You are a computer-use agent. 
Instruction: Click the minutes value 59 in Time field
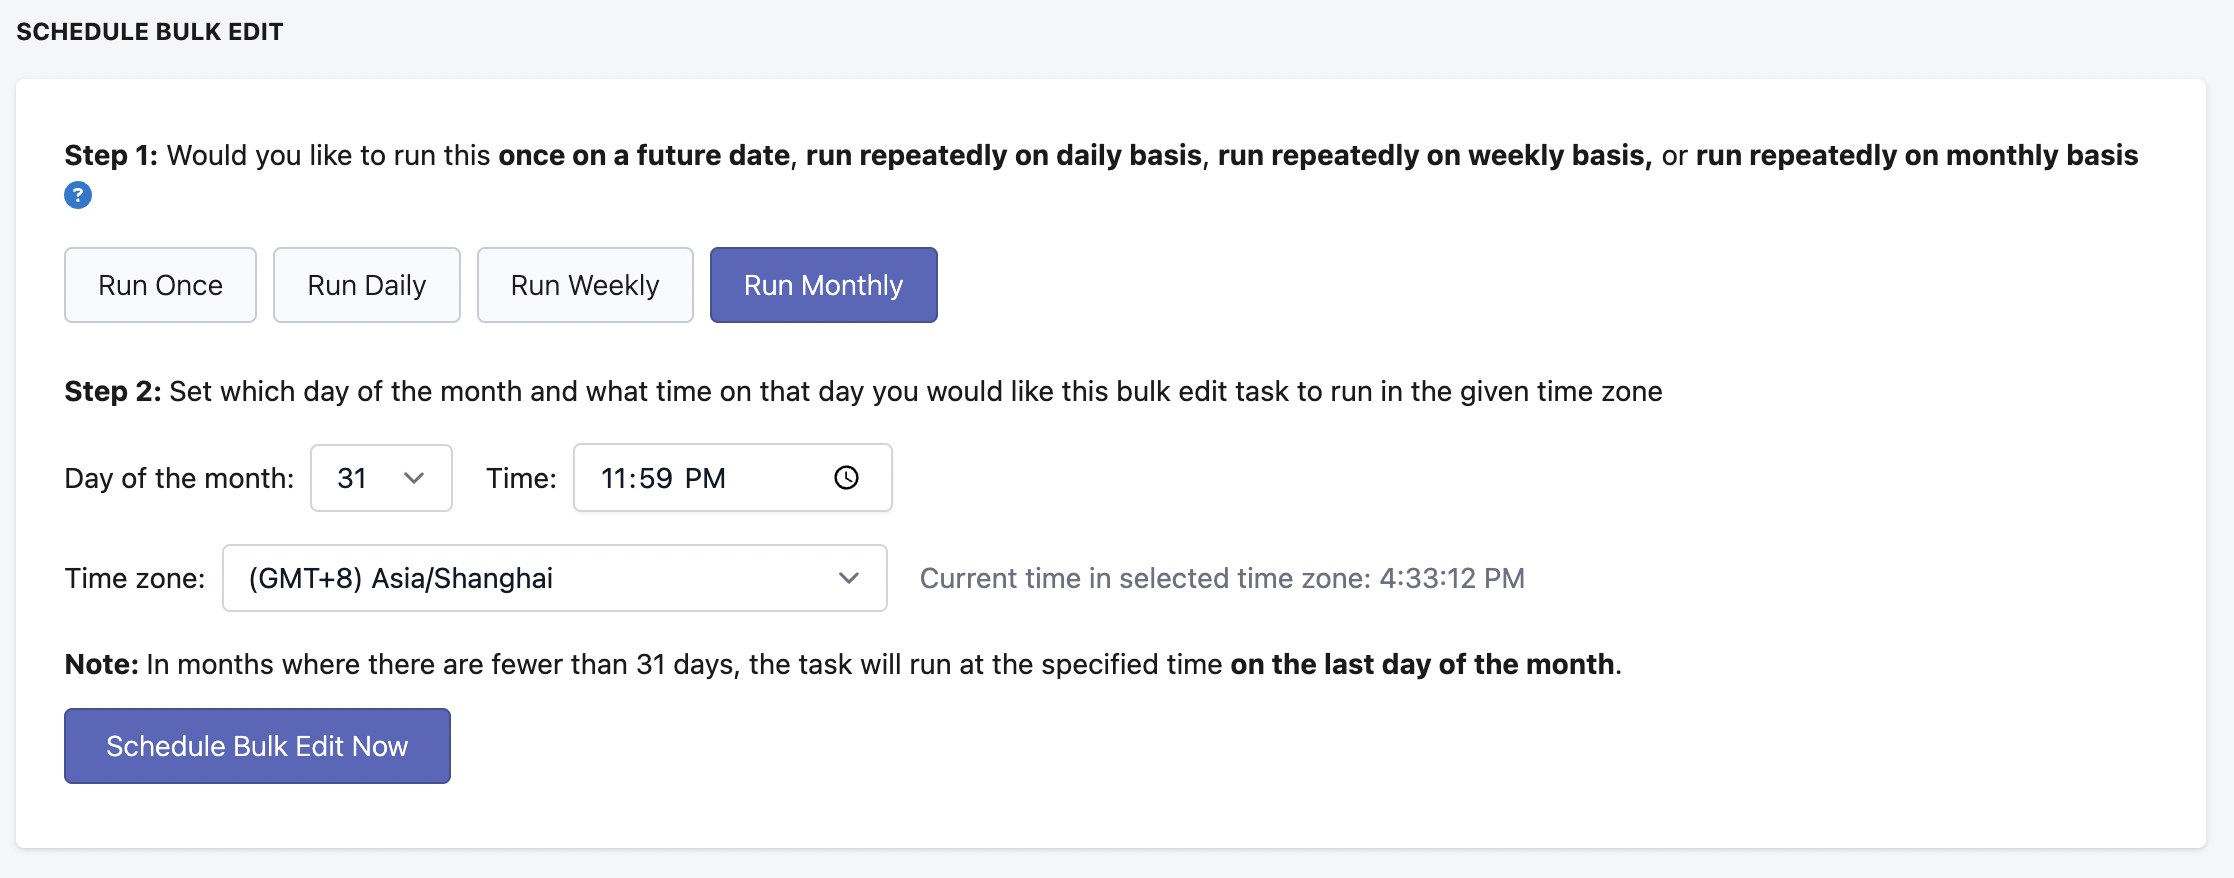pyautogui.click(x=656, y=478)
